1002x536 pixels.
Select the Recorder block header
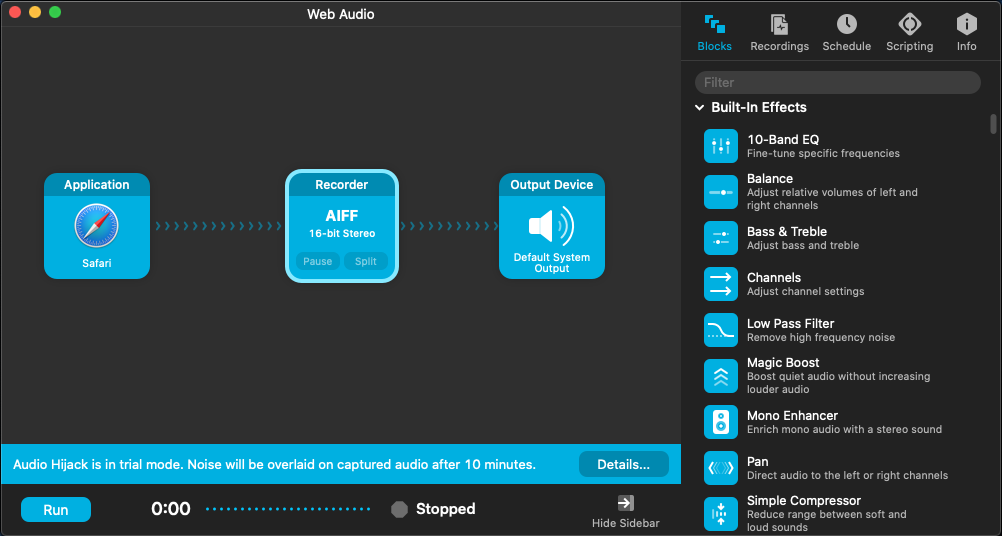coord(342,185)
